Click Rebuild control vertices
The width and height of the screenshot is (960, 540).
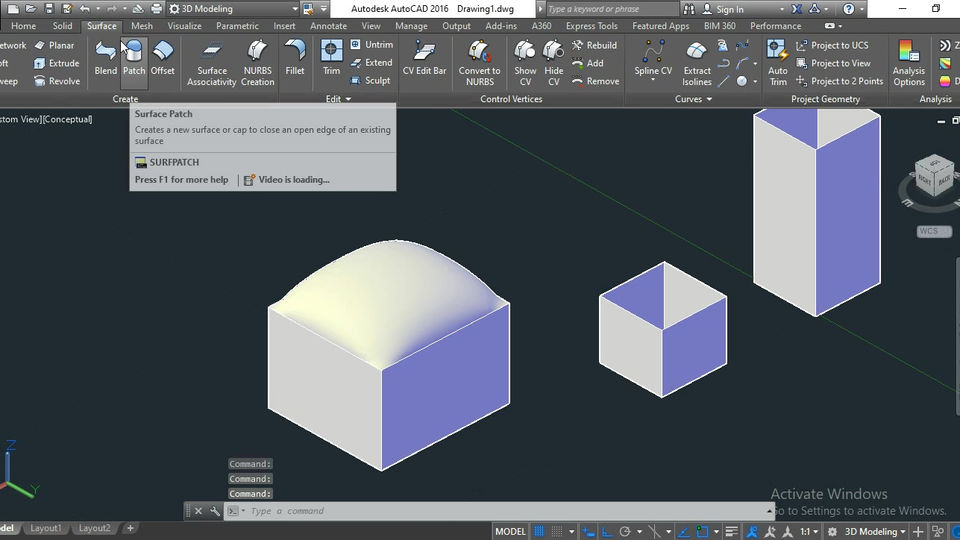click(x=594, y=45)
